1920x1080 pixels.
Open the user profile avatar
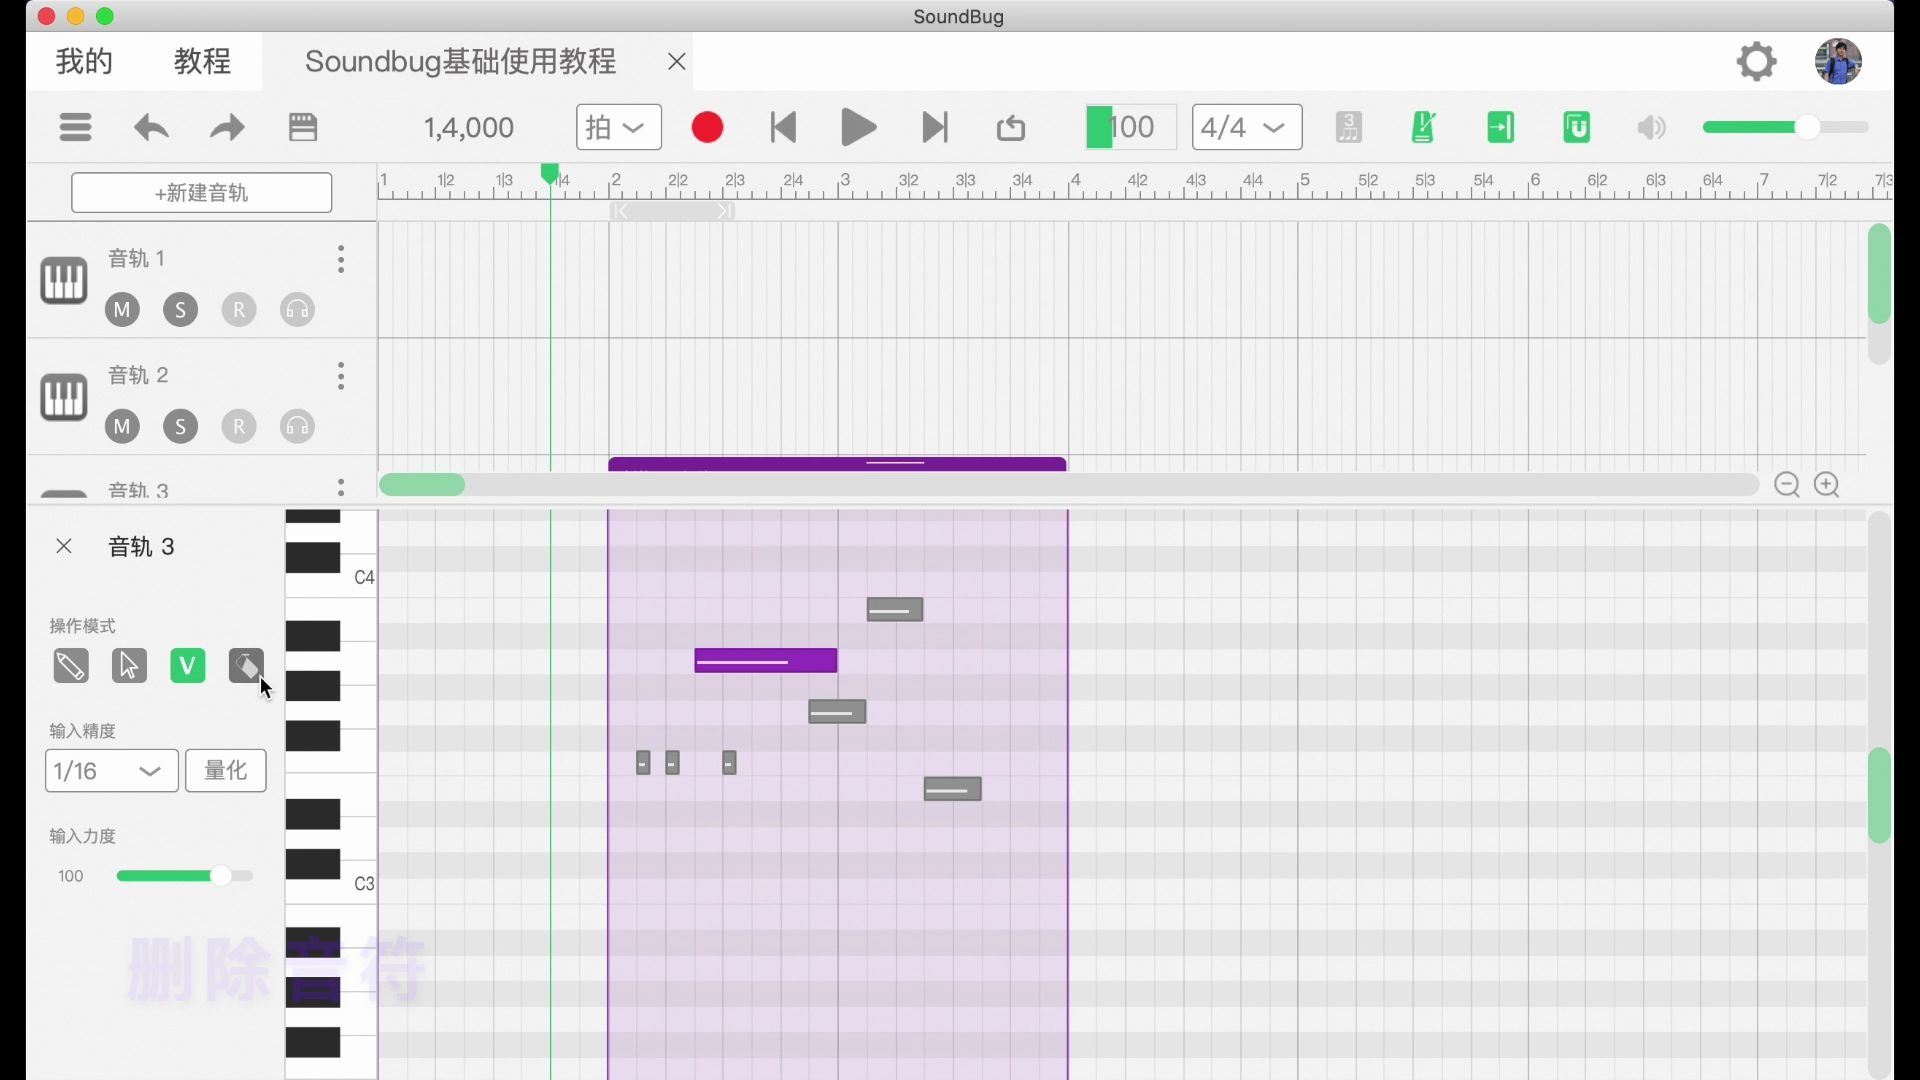click(1838, 61)
